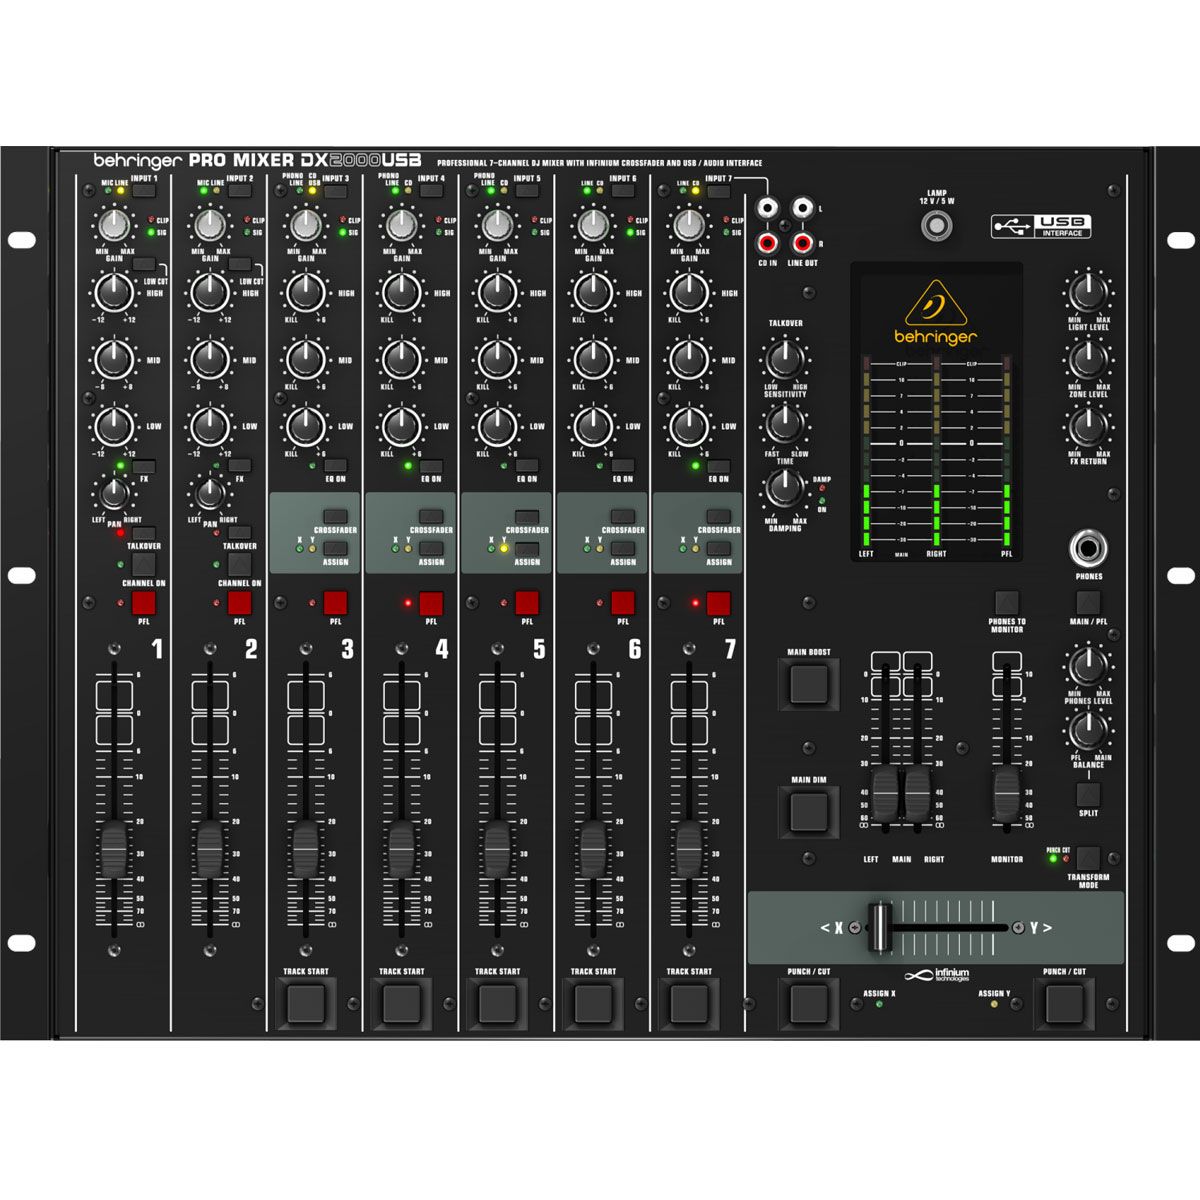Click the main level LED meter display
1200x1200 pixels.
point(937,454)
